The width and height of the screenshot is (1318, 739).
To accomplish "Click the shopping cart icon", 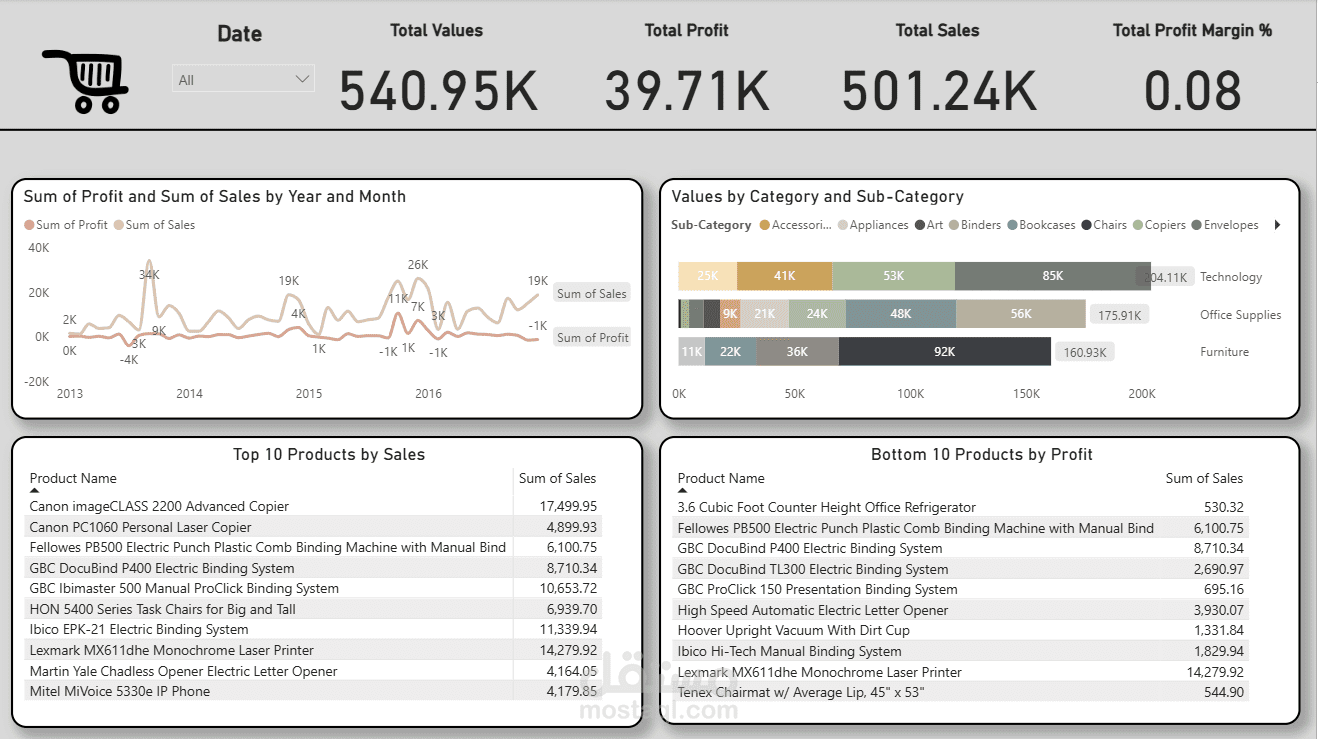I will (x=85, y=80).
